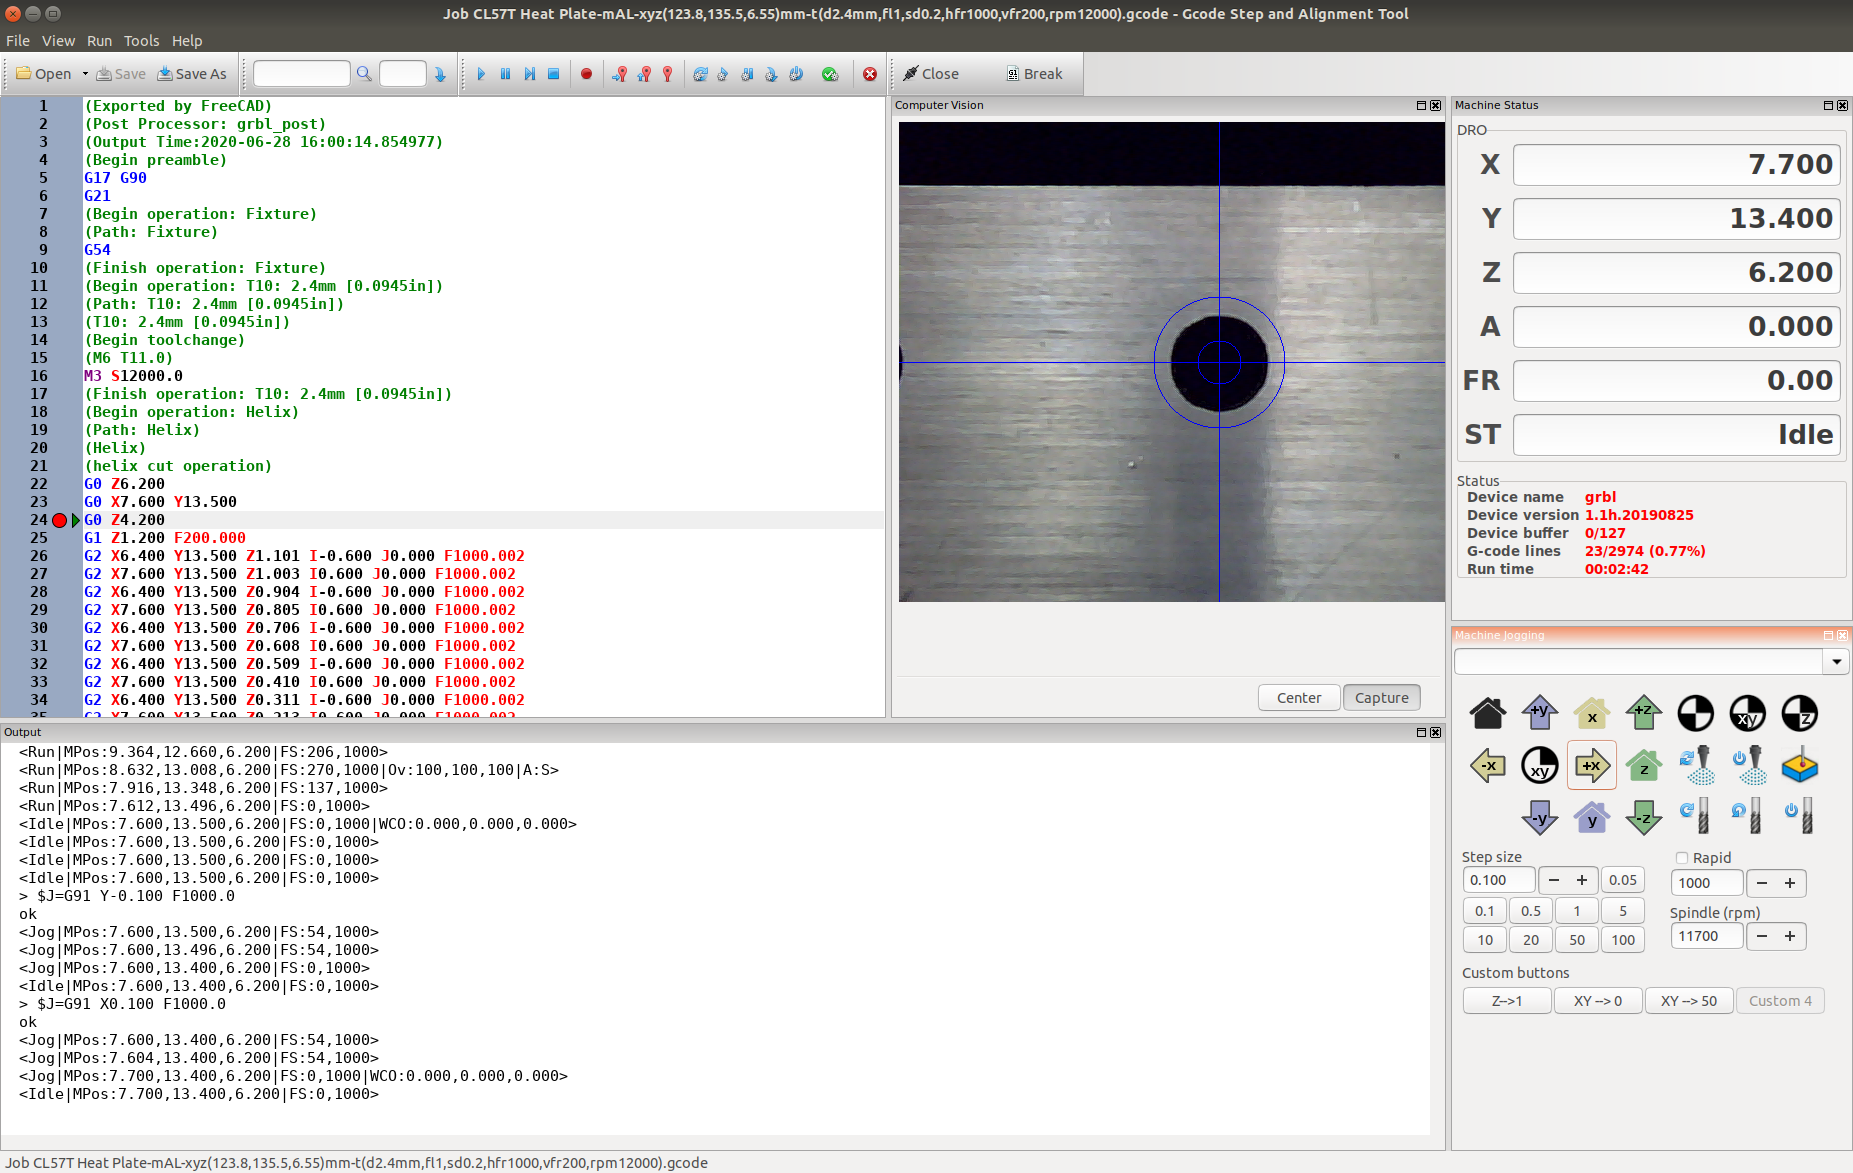The width and height of the screenshot is (1853, 1173).
Task: Click the Break button
Action: coord(1034,74)
